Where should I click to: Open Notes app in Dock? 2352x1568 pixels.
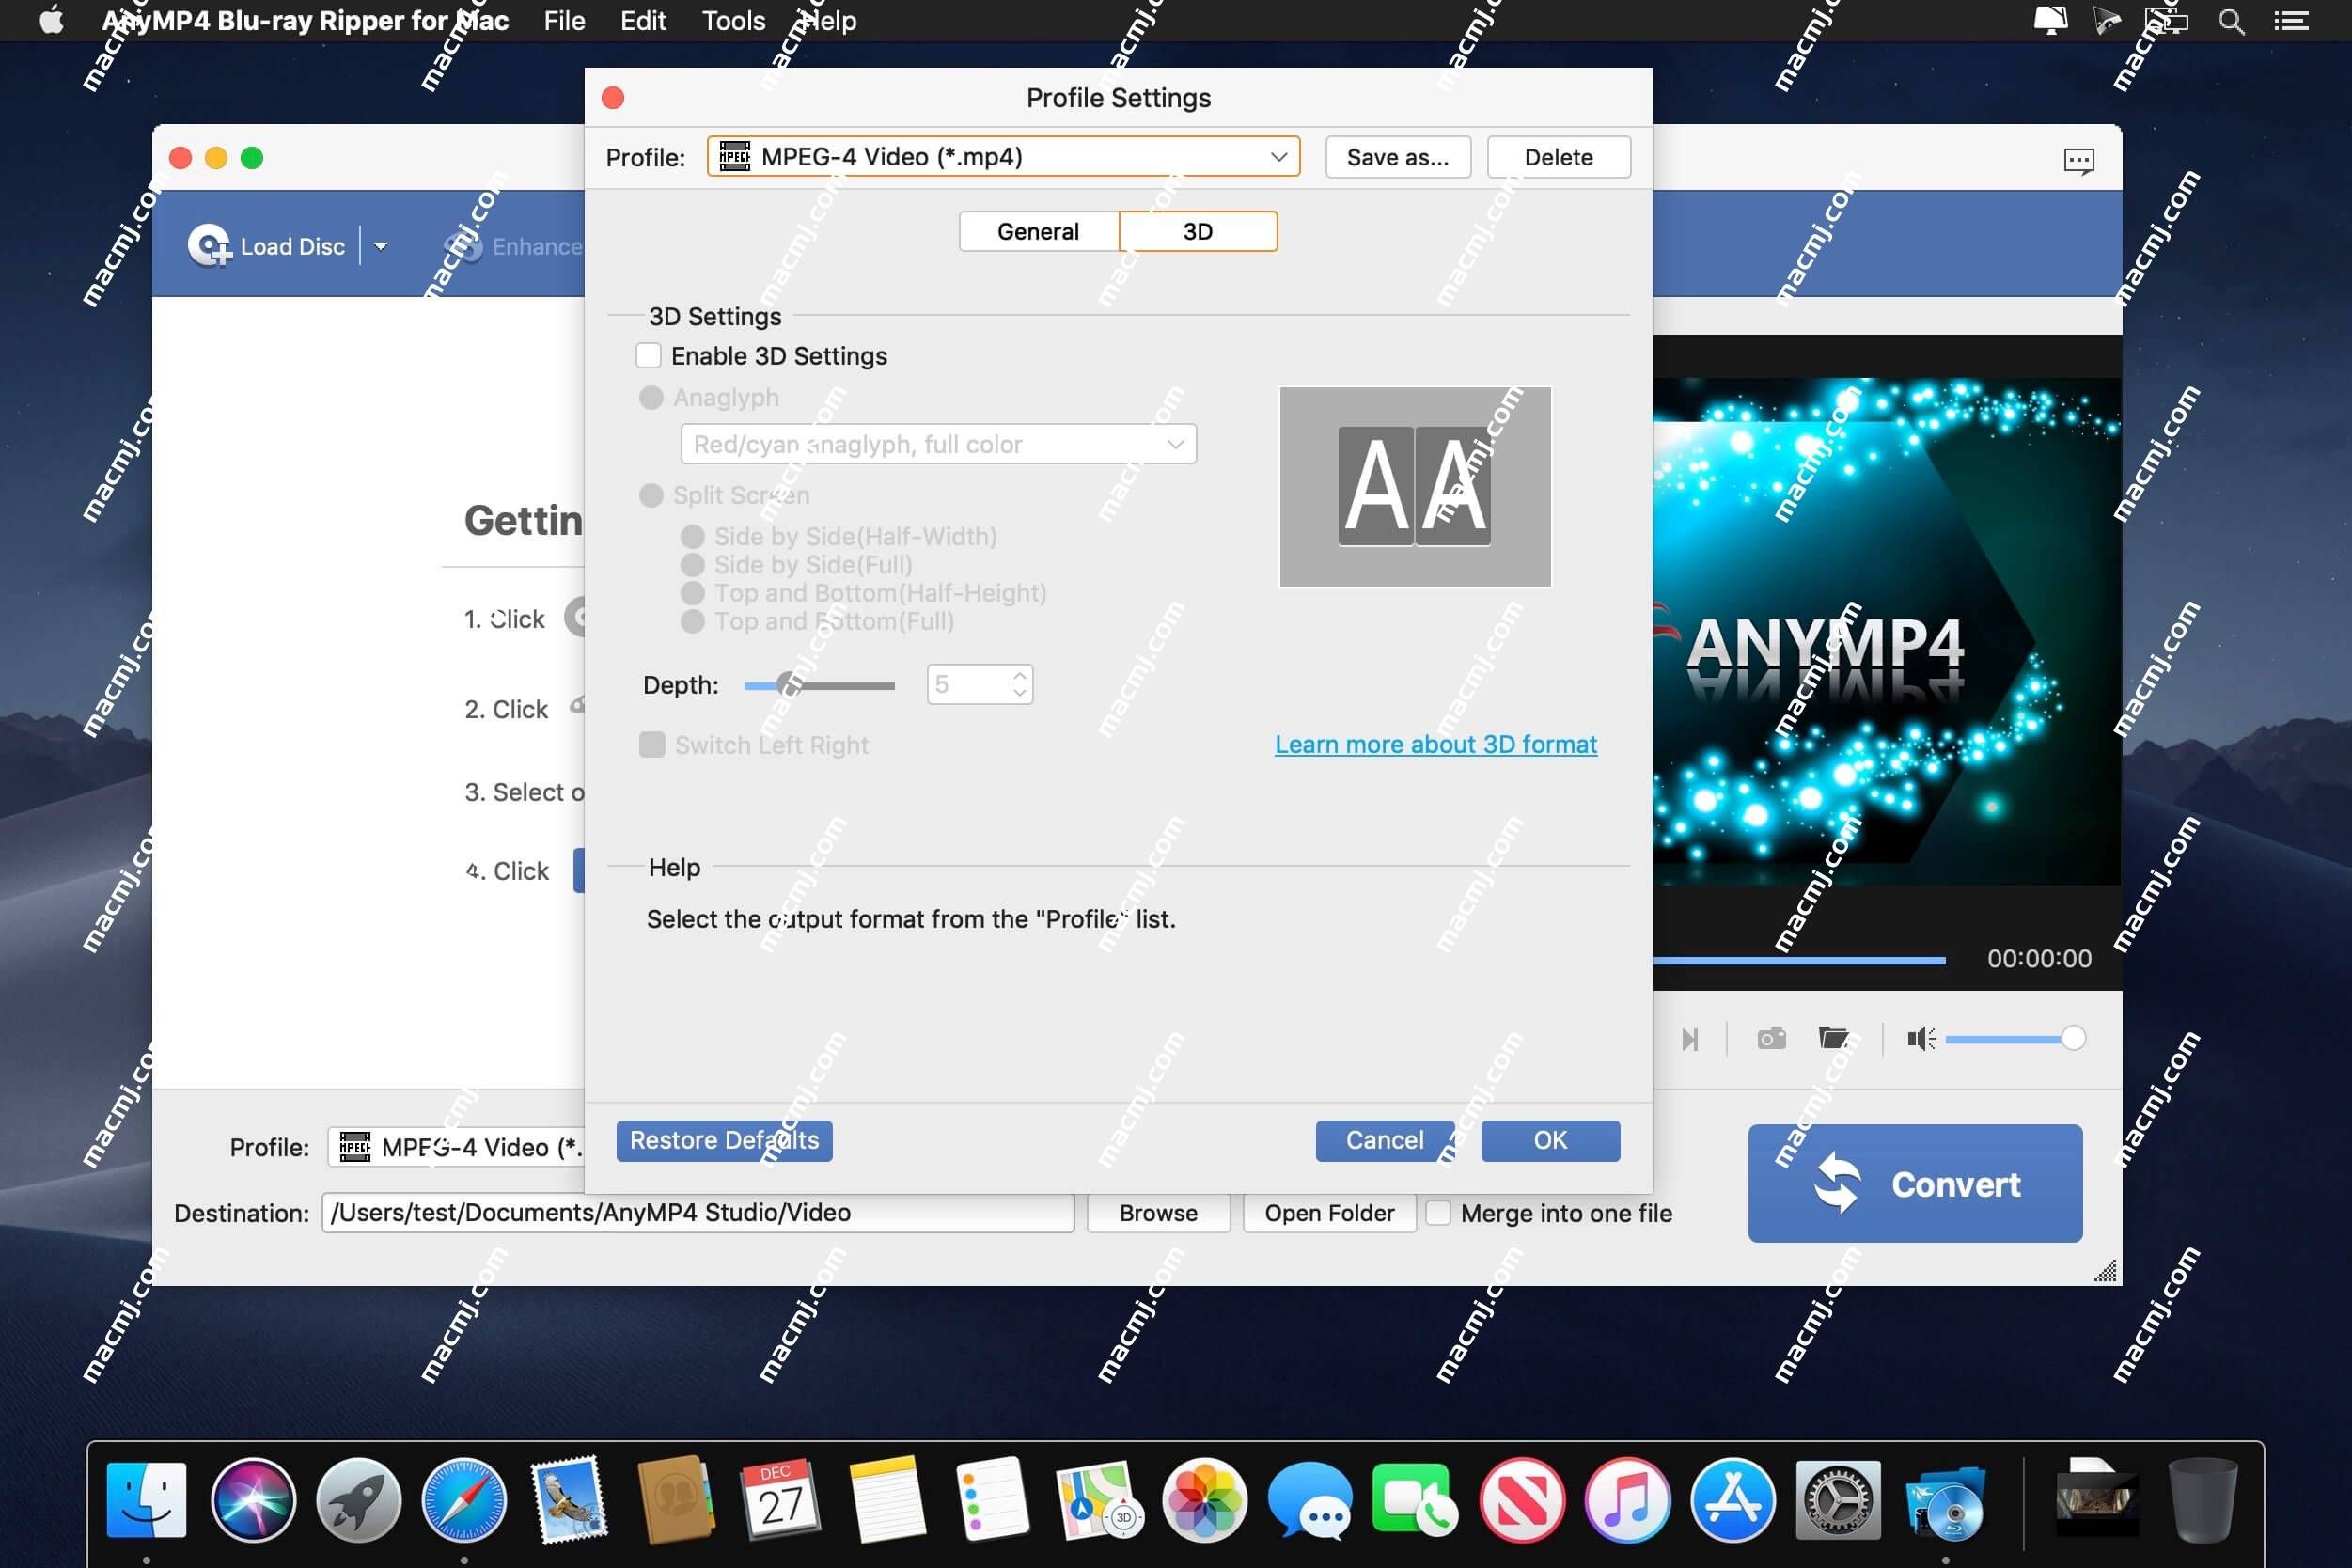click(886, 1501)
